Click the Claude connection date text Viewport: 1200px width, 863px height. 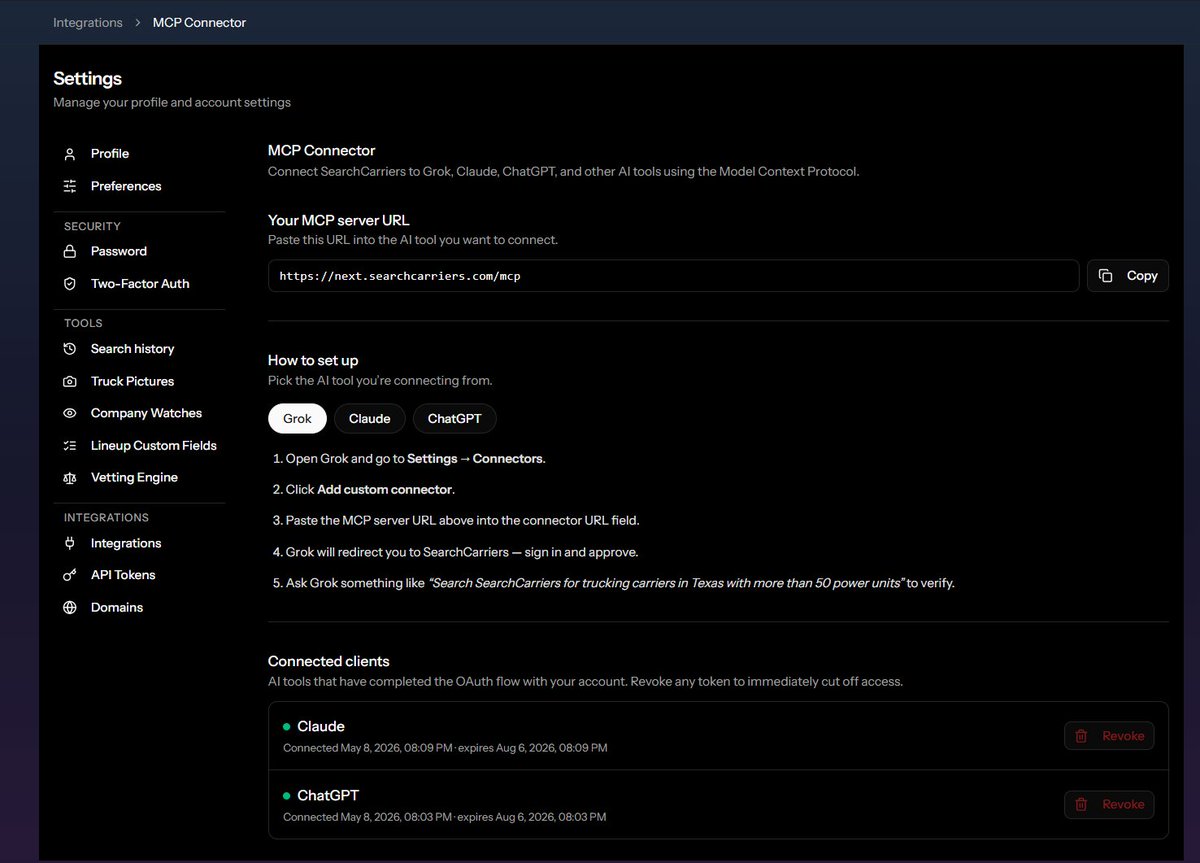tap(445, 748)
